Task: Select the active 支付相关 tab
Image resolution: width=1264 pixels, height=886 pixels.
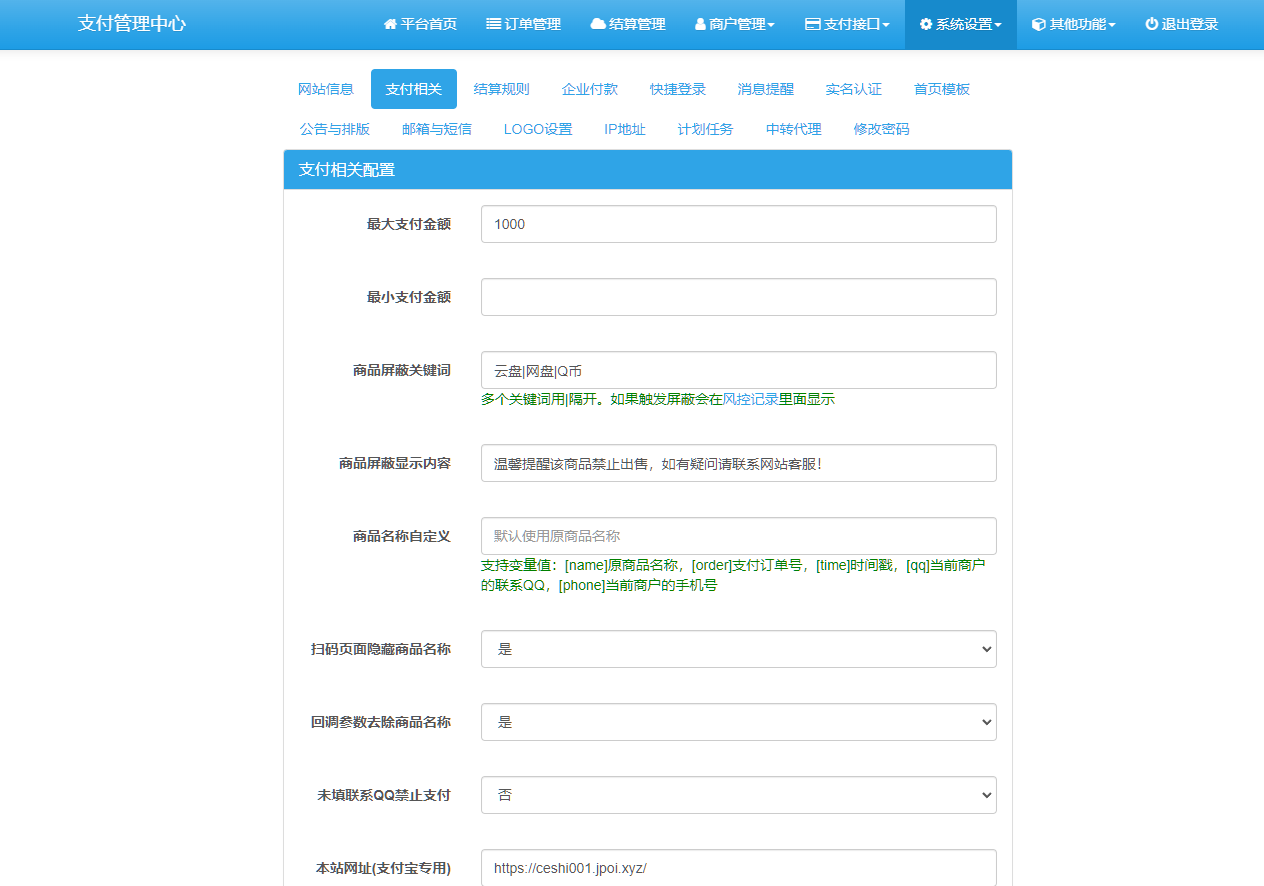Action: 414,89
